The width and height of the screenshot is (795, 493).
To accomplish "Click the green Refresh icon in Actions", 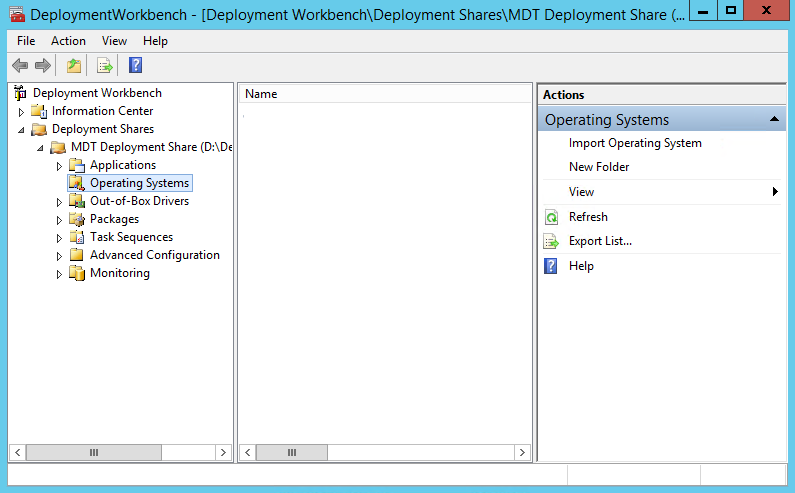I will (551, 217).
